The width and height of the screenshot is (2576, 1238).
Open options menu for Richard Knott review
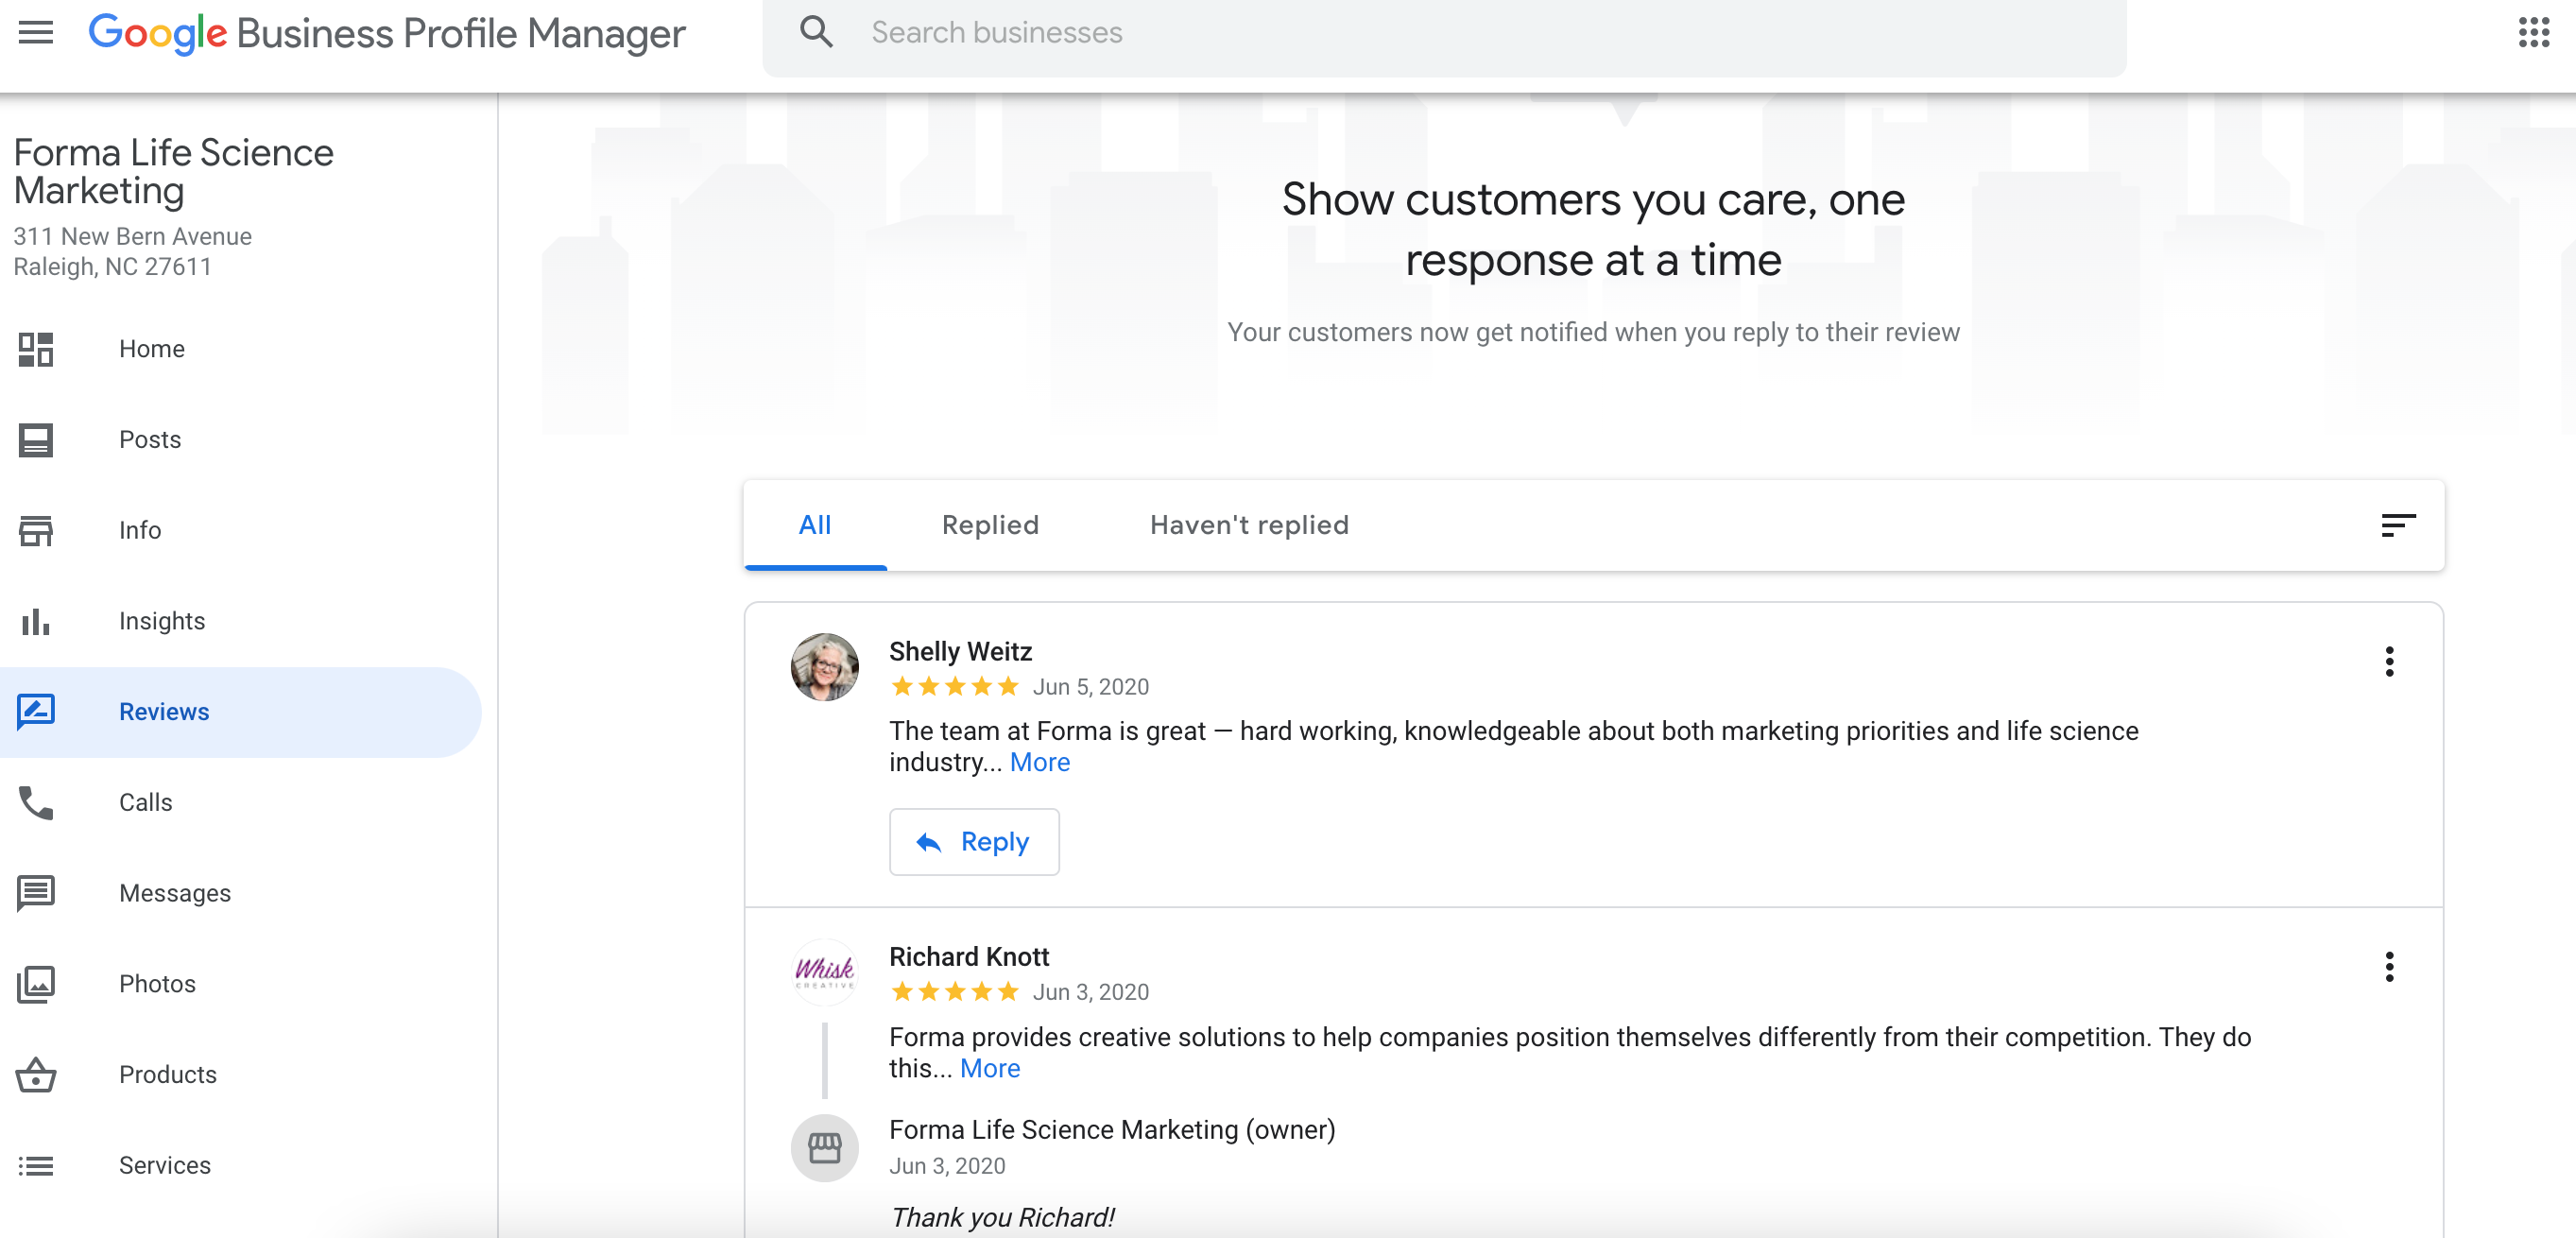tap(2389, 967)
